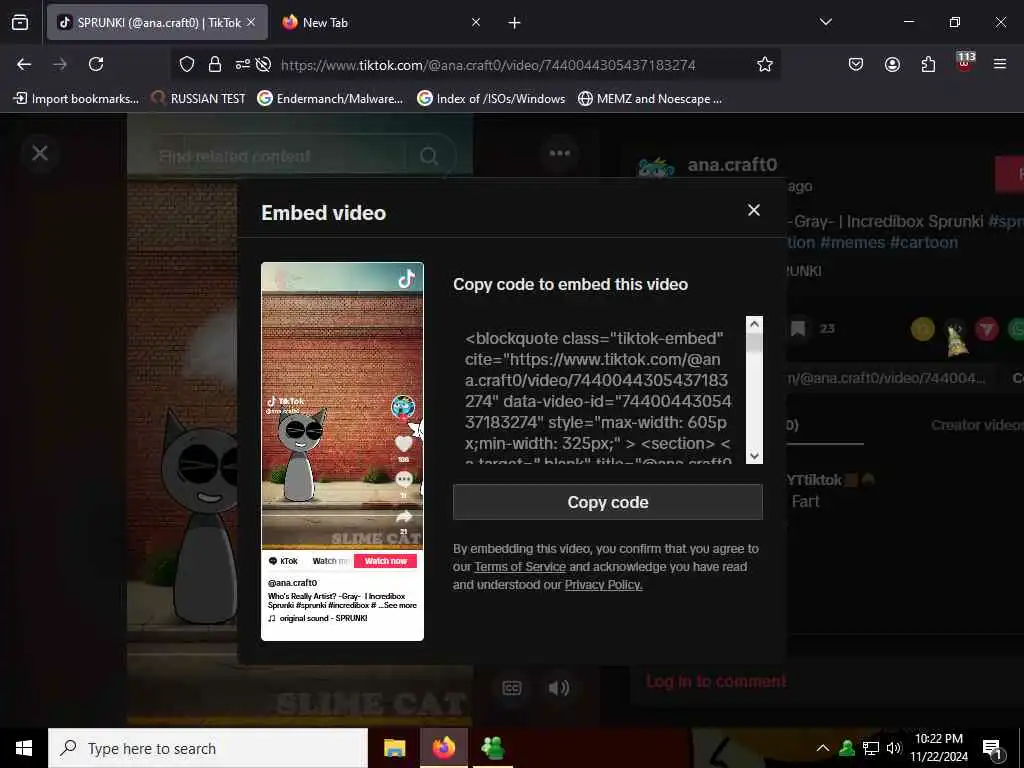Click the site security padlock icon
Screen dimensions: 1024x768
[214, 64]
